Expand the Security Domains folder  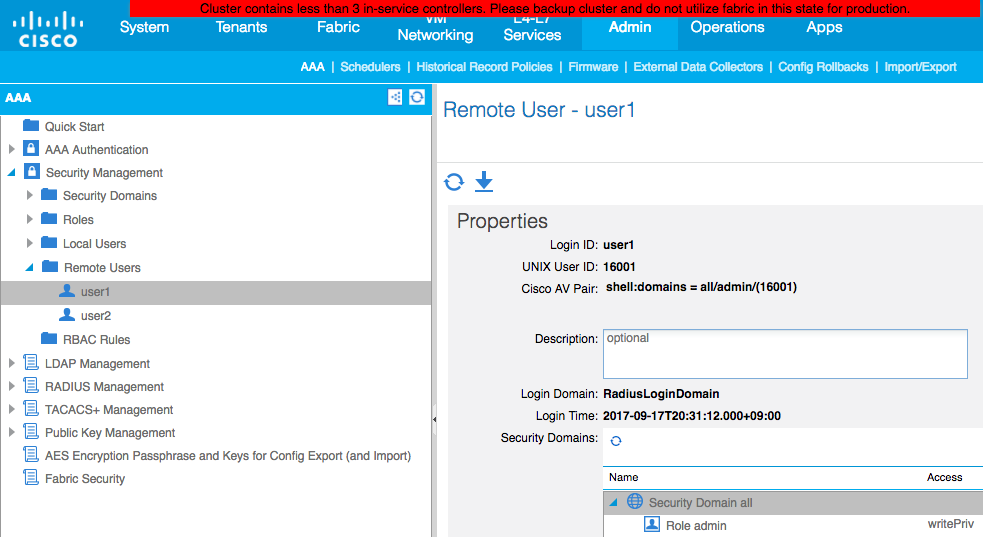[29, 196]
